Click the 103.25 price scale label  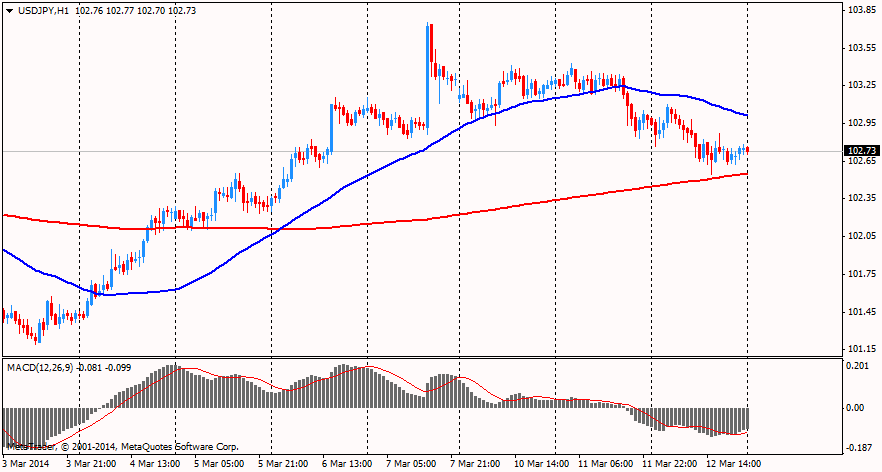(861, 85)
